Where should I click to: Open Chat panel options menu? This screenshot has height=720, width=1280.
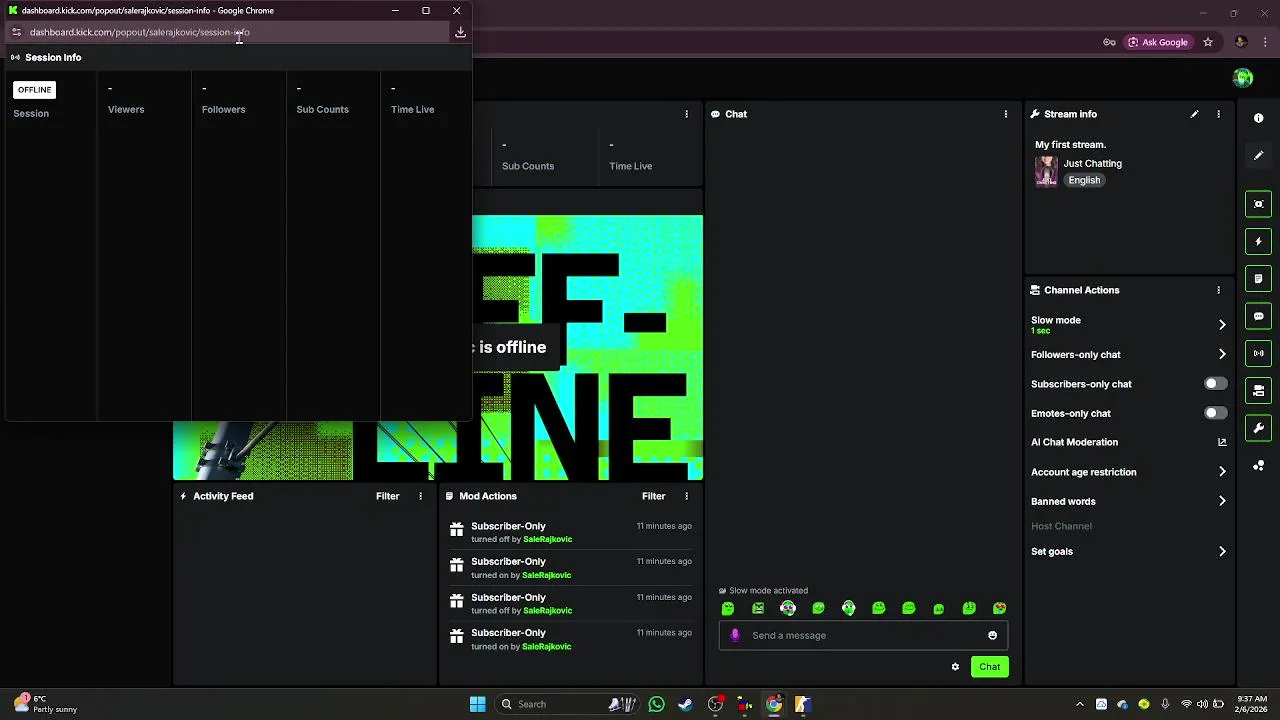tap(1005, 114)
